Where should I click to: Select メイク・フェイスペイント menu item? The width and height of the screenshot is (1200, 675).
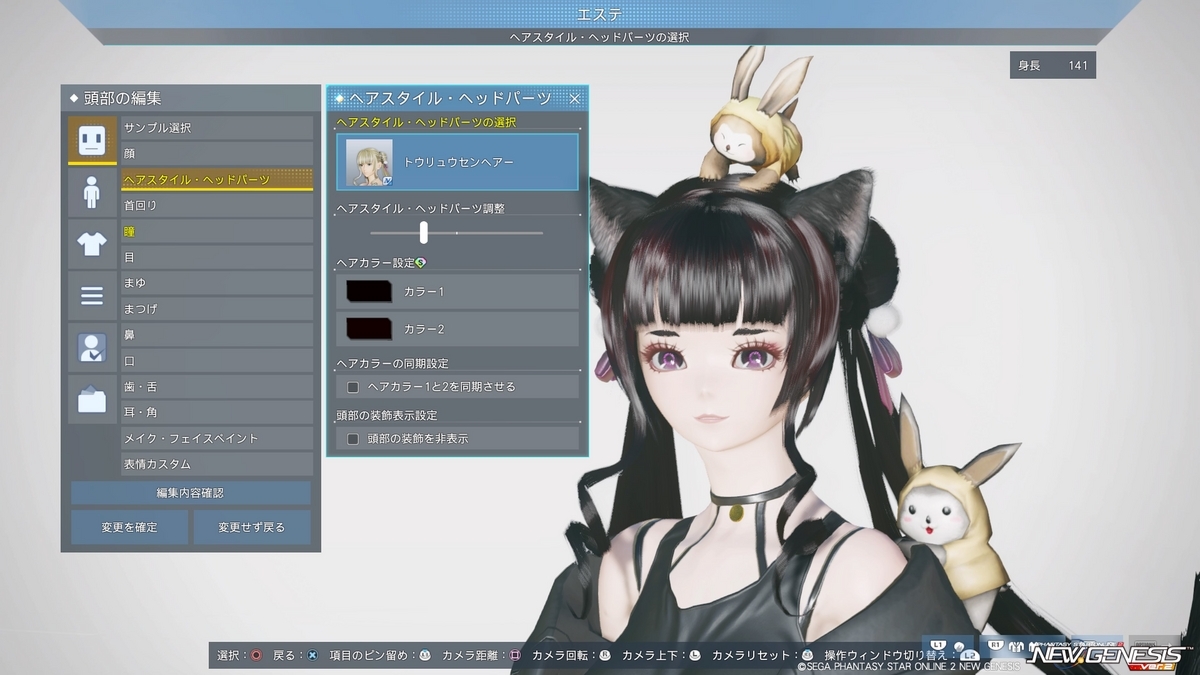pyautogui.click(x=217, y=438)
